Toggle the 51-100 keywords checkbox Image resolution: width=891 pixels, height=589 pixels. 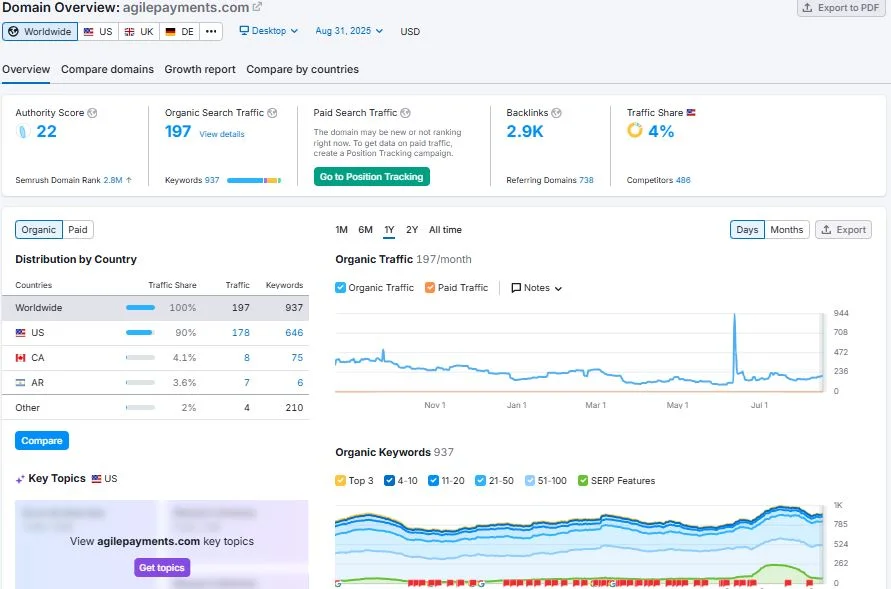click(x=530, y=481)
